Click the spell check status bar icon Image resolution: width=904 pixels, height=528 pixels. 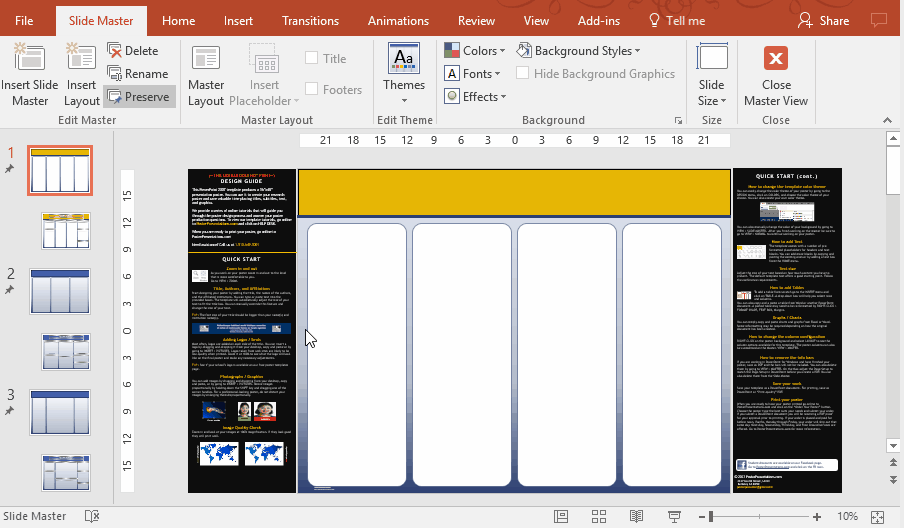pyautogui.click(x=92, y=516)
